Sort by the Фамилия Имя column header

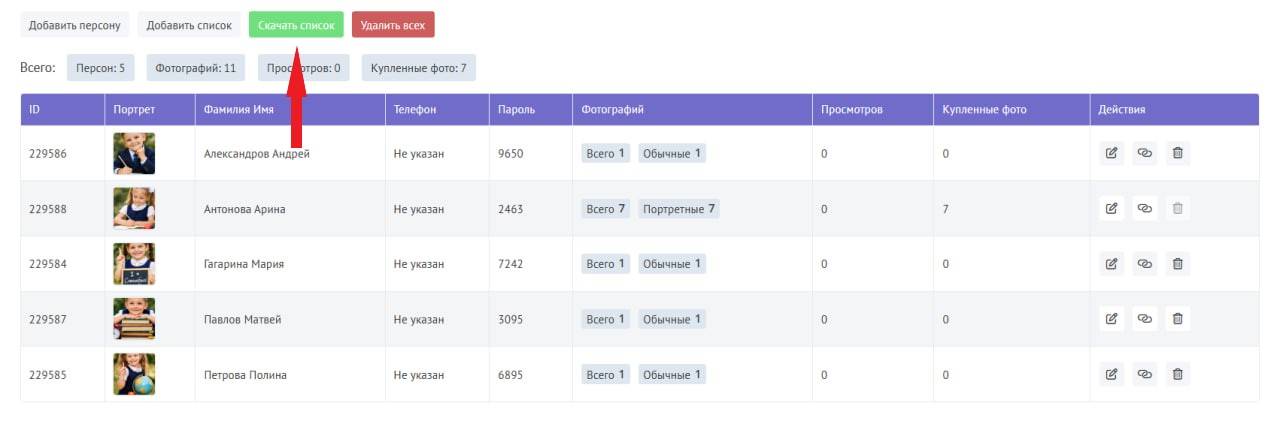(238, 109)
